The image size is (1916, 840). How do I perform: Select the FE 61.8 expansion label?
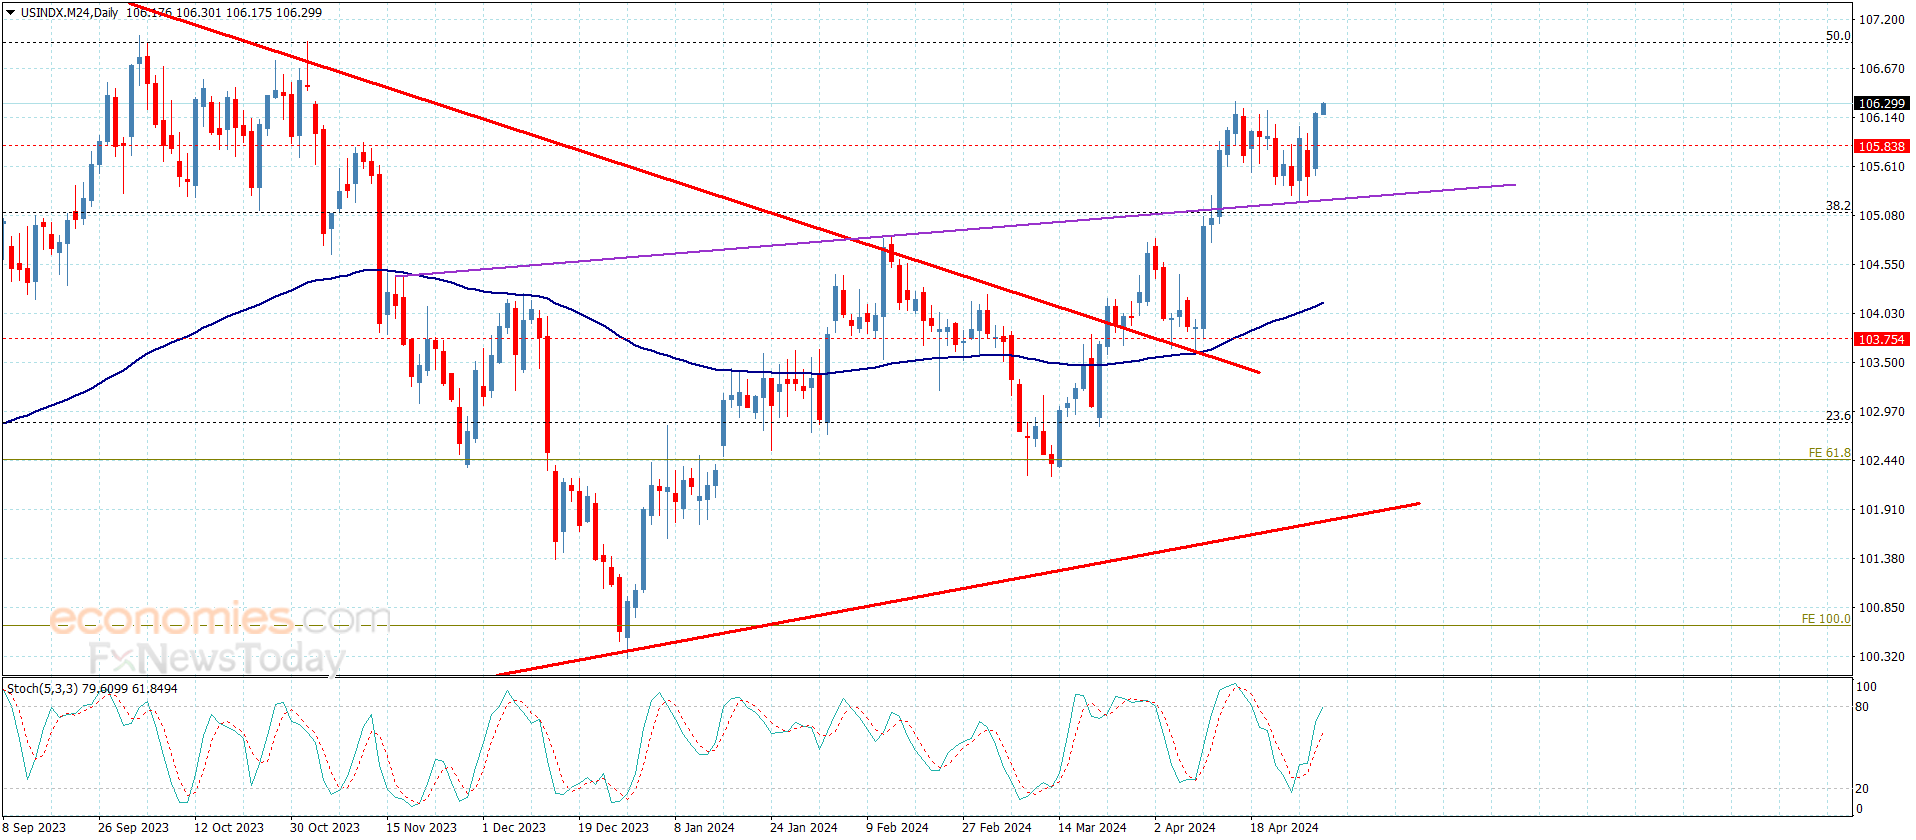[1829, 453]
